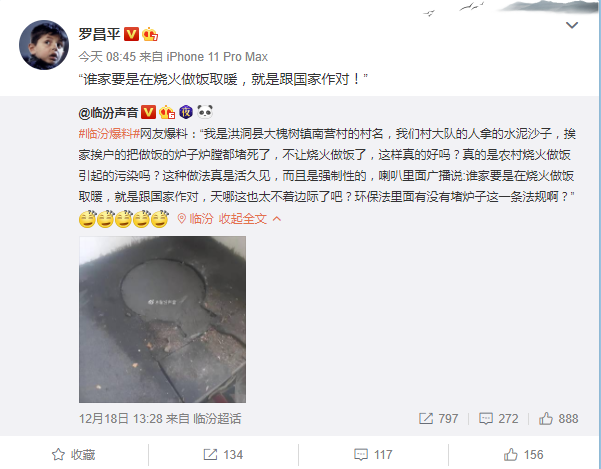Like the original post with 888 likes
The image size is (601, 469).
558,418
